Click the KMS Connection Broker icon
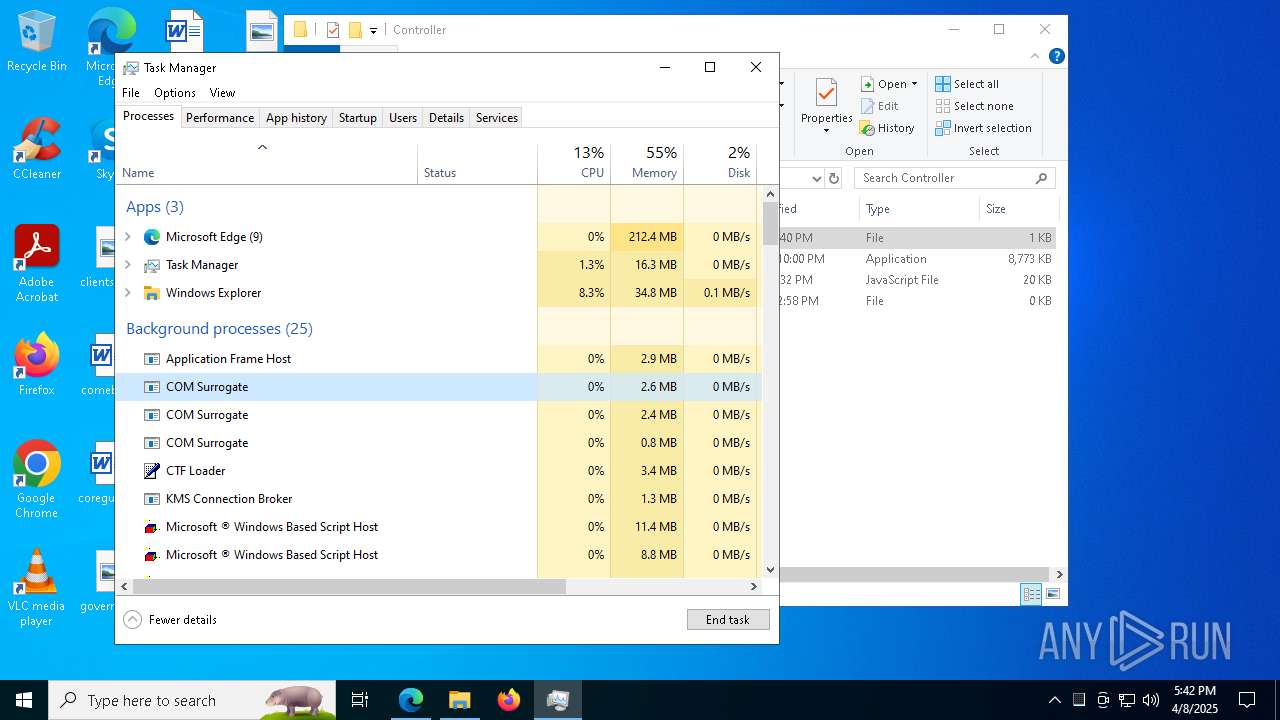 click(152, 499)
